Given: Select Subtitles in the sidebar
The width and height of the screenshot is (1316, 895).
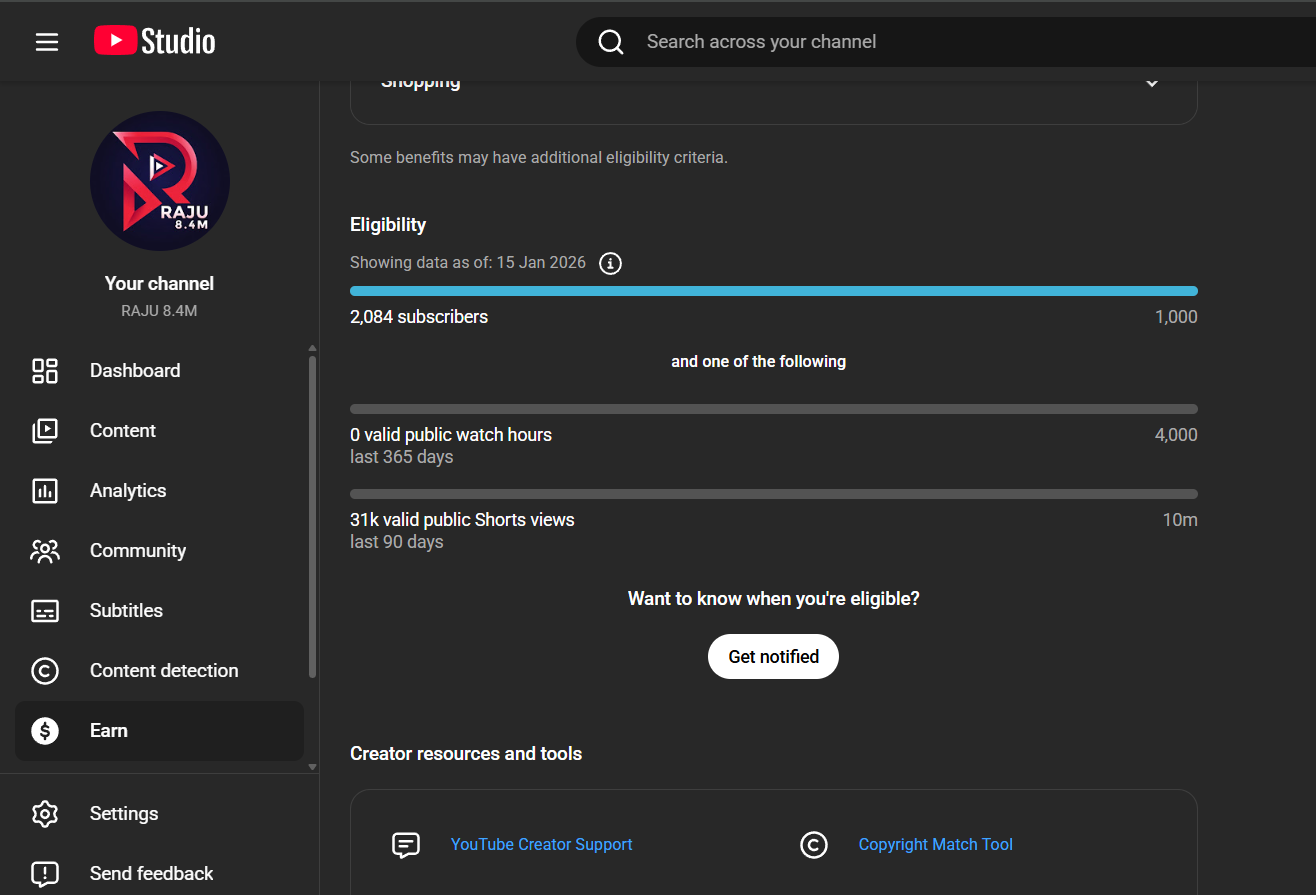Looking at the screenshot, I should [126, 611].
